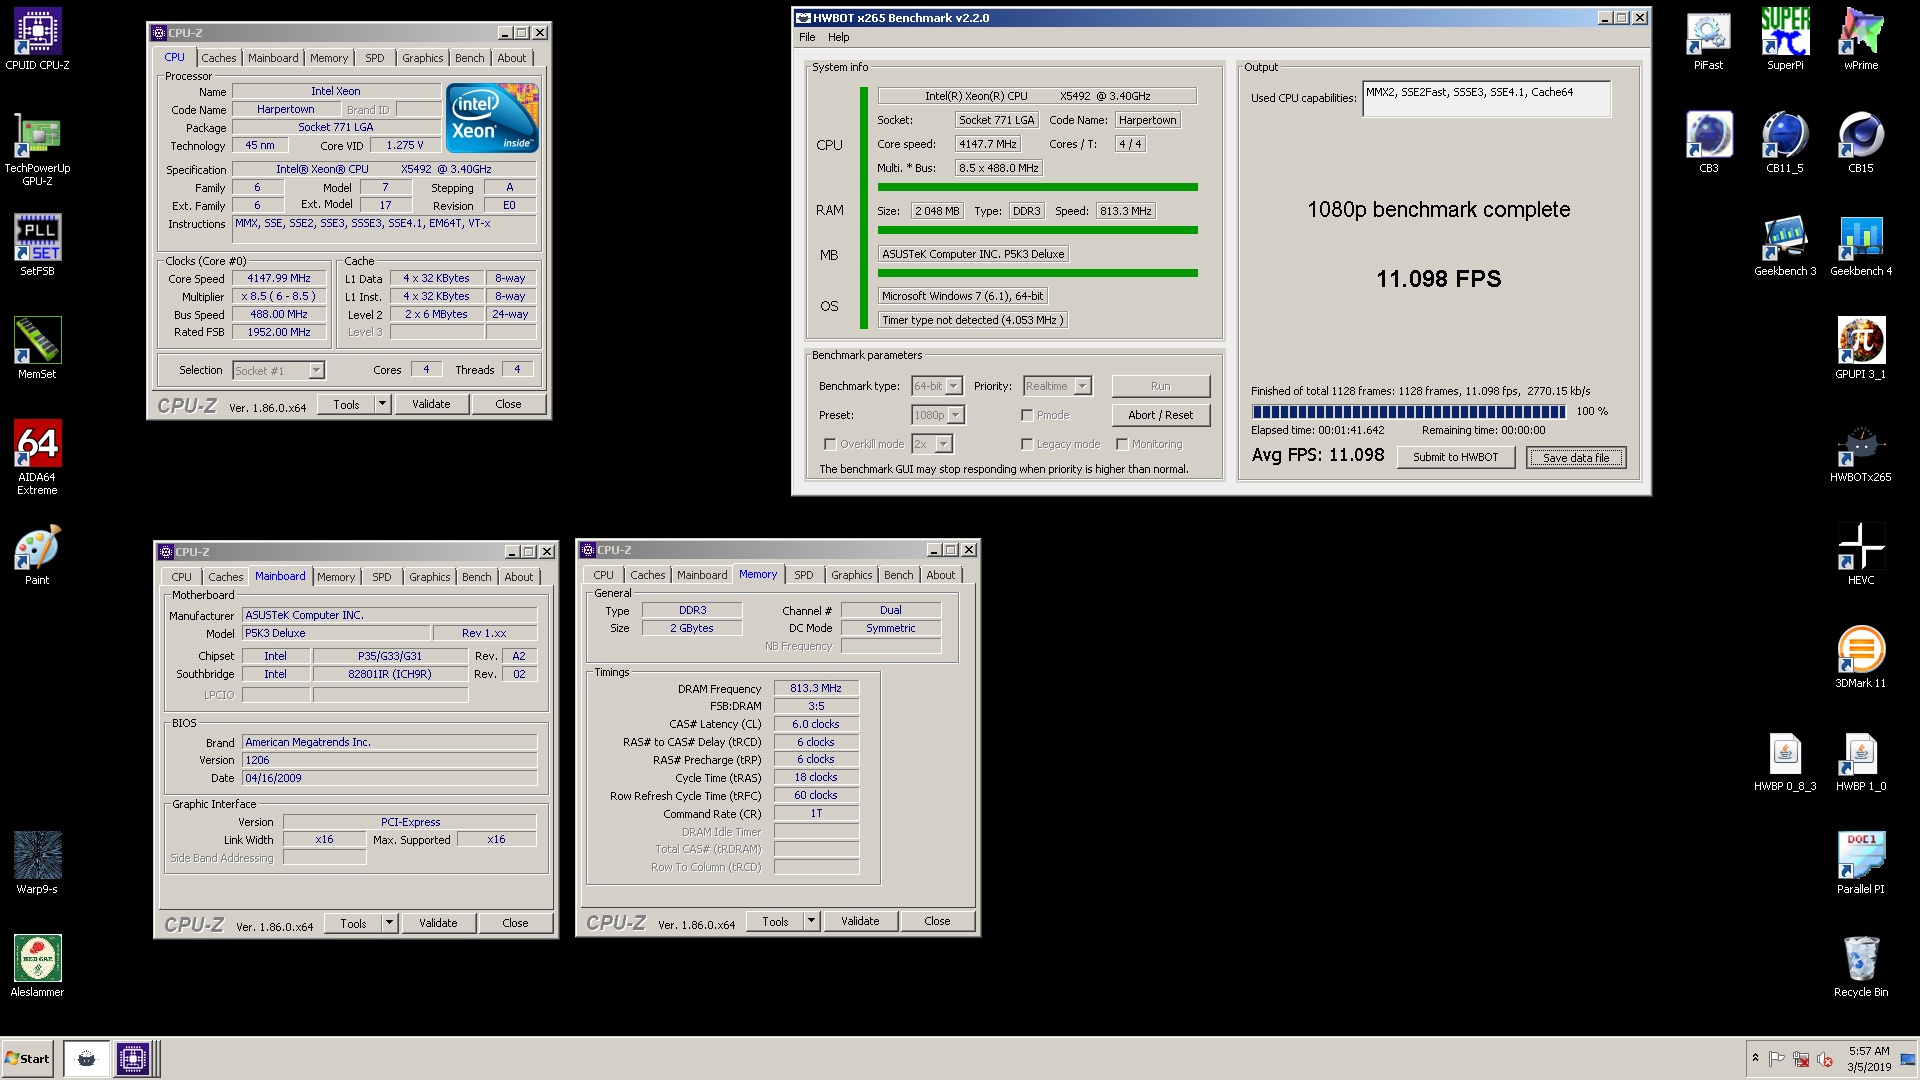Open the Windows Start menu

point(27,1058)
